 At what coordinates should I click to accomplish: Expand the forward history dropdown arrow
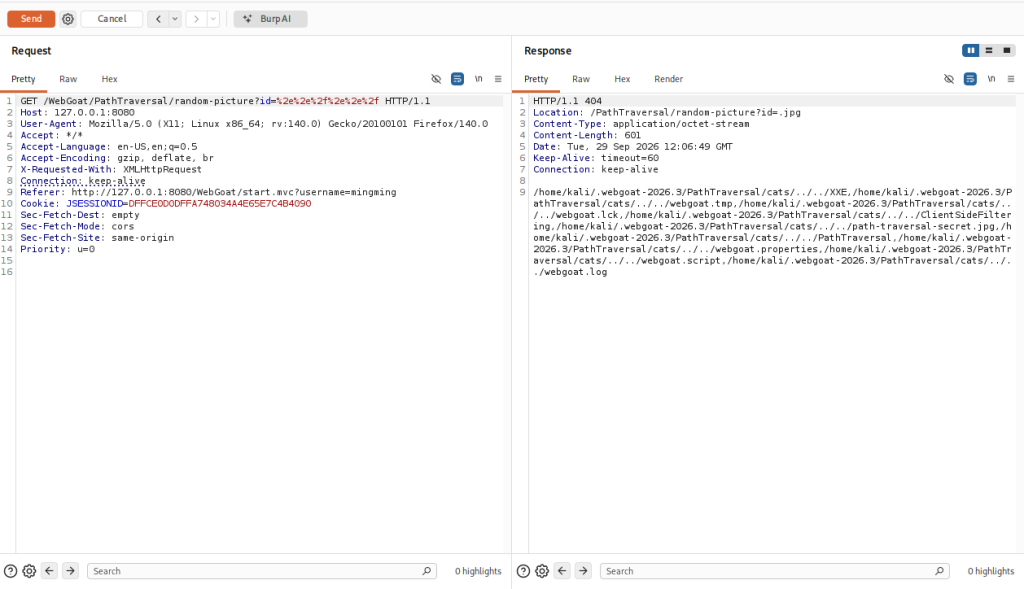pyautogui.click(x=213, y=19)
